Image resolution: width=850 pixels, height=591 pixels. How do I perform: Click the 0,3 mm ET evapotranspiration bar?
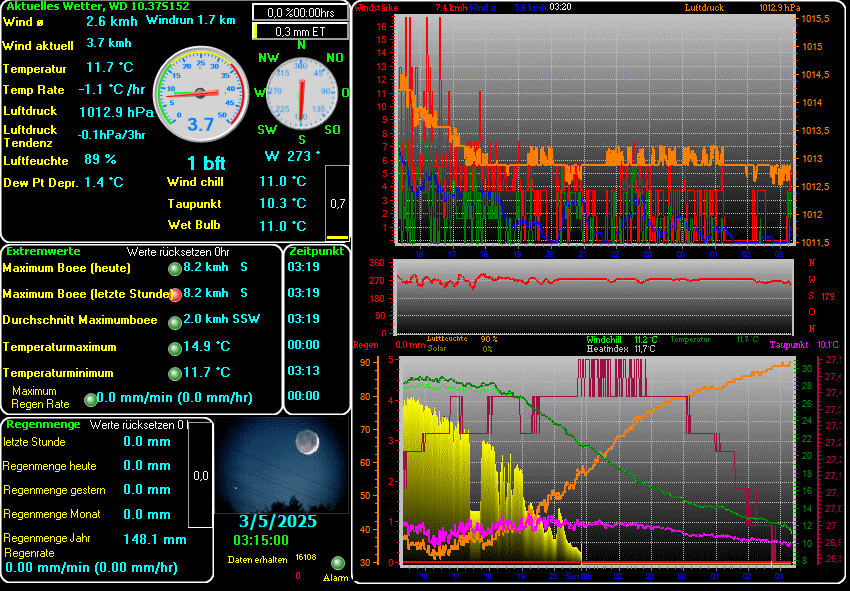tap(300, 31)
